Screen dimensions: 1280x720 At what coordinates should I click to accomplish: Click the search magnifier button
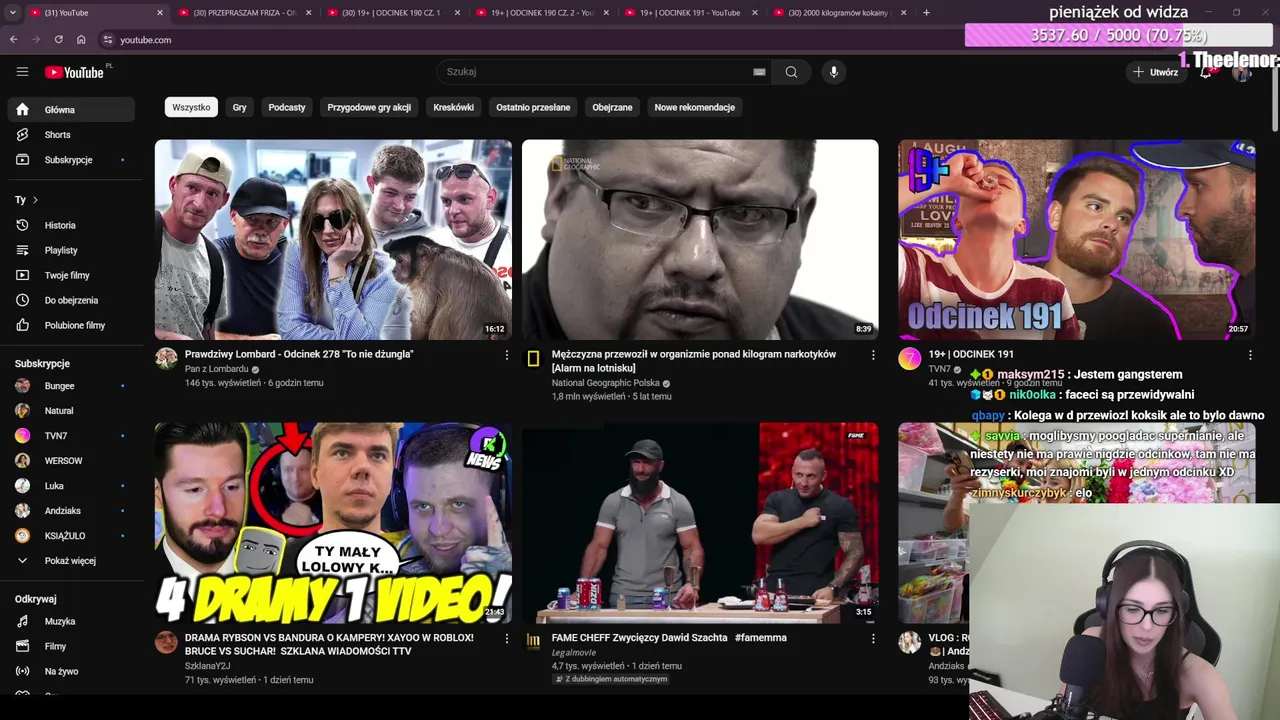(791, 72)
